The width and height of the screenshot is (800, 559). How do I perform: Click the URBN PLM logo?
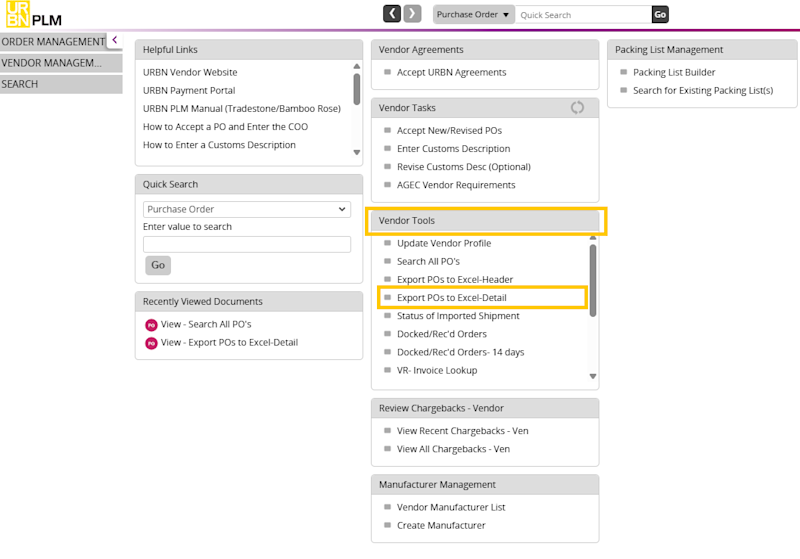tap(34, 14)
